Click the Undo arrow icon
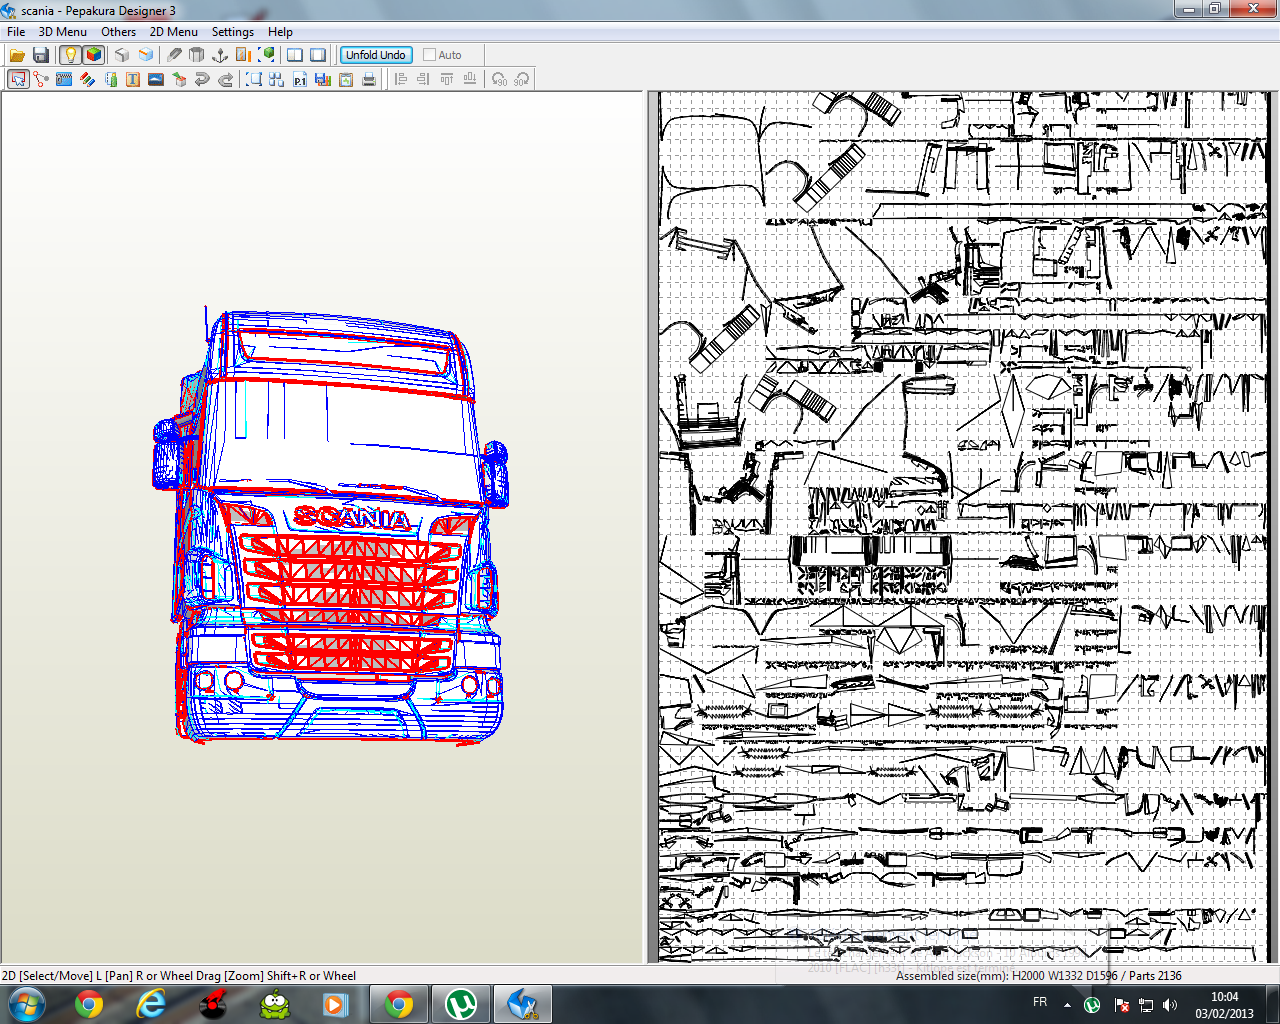Screen dimensions: 1280x1024 click(203, 79)
